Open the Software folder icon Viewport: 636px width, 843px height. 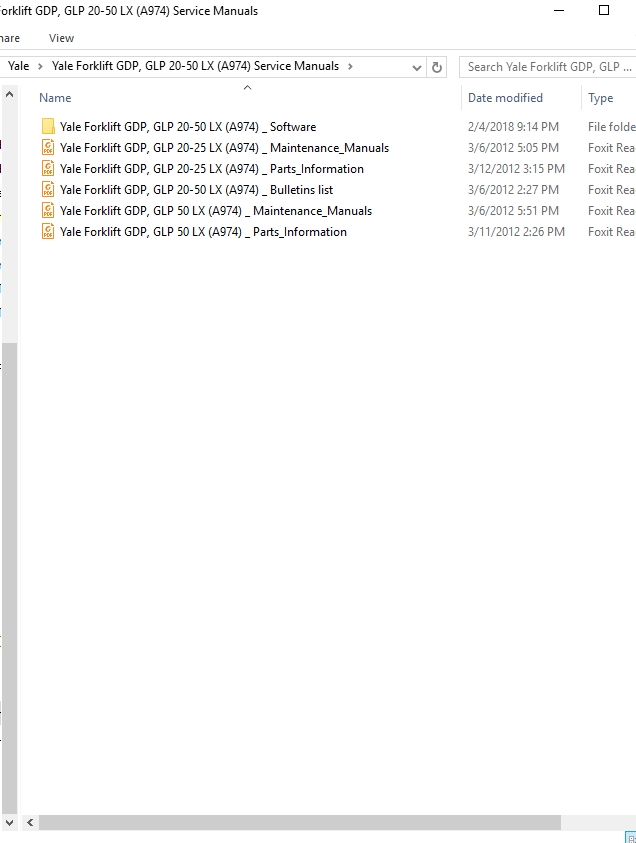pos(48,126)
